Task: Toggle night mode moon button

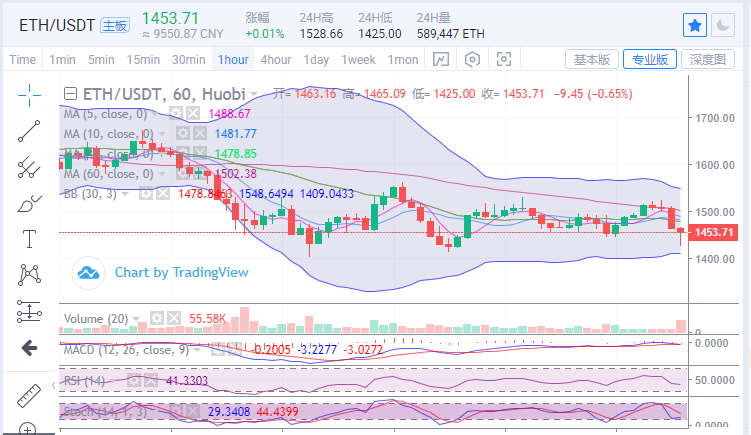Action: coord(723,25)
